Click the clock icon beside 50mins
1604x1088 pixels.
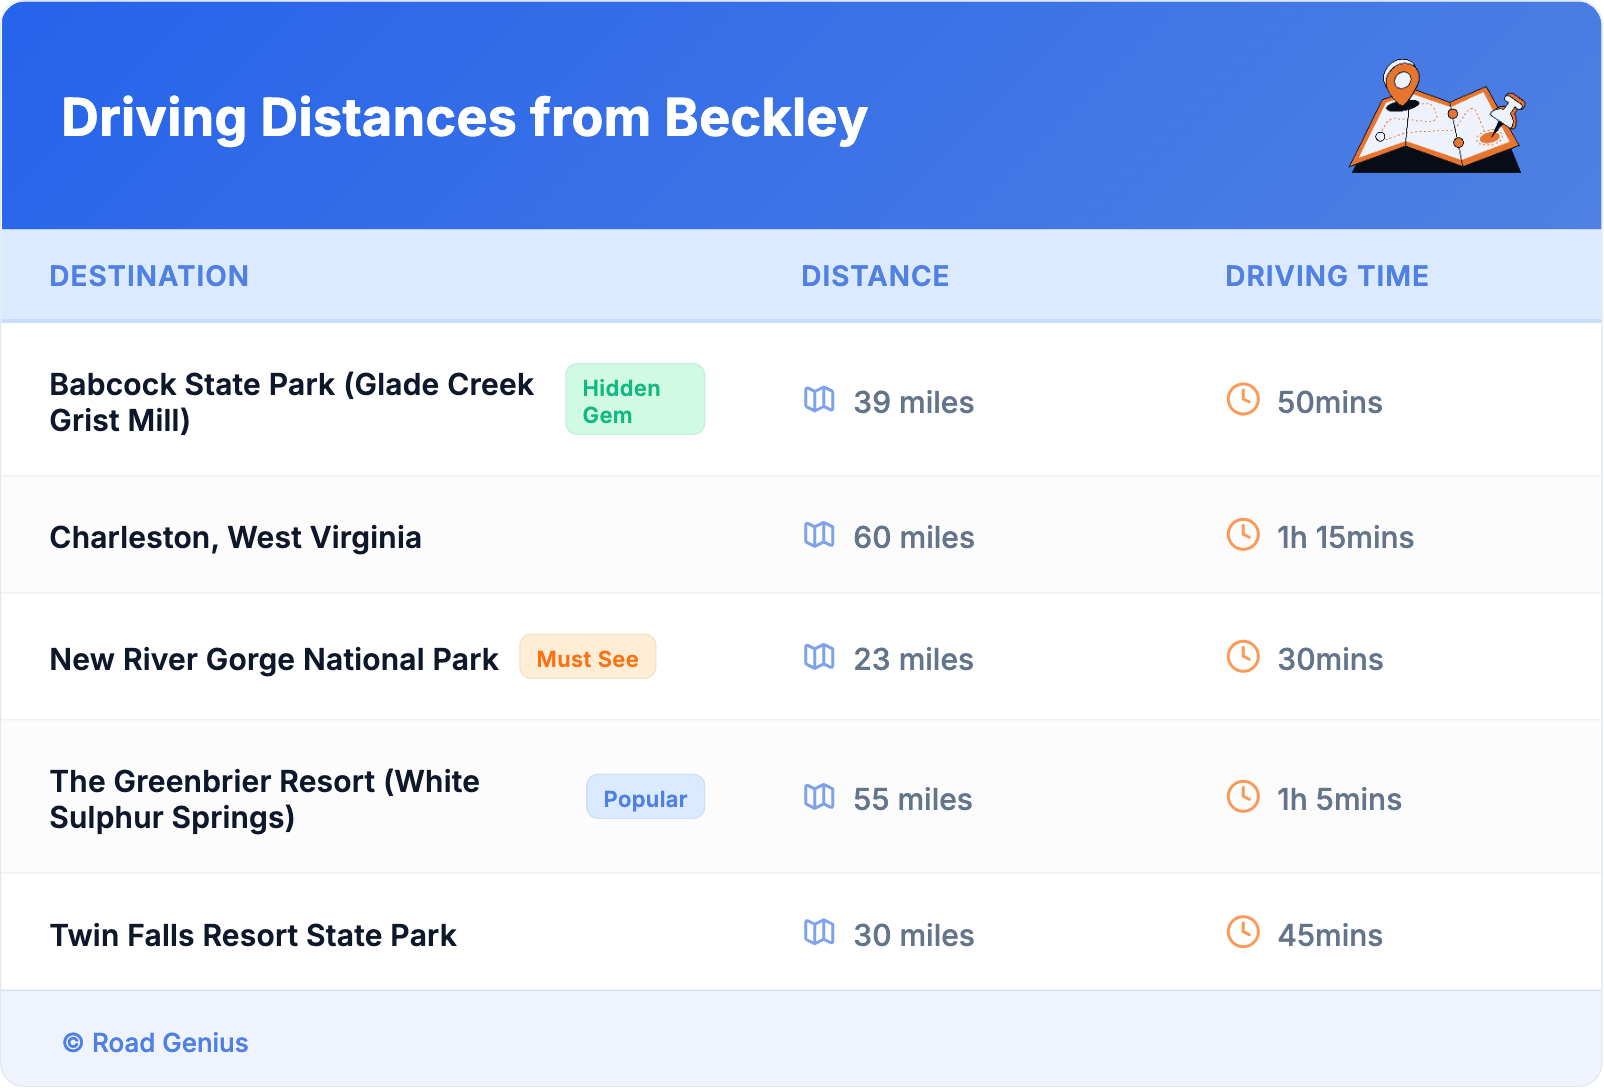[x=1243, y=400]
